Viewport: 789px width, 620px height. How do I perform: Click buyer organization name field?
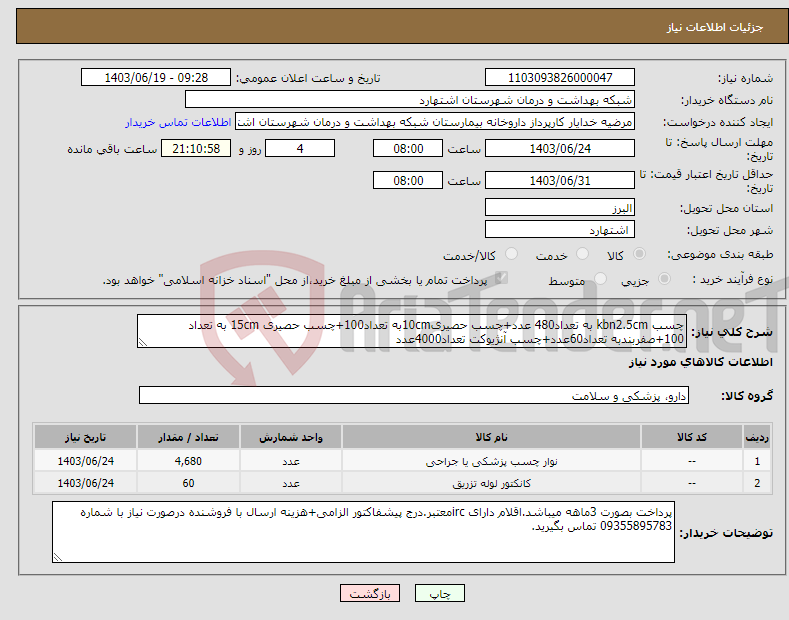click(410, 100)
